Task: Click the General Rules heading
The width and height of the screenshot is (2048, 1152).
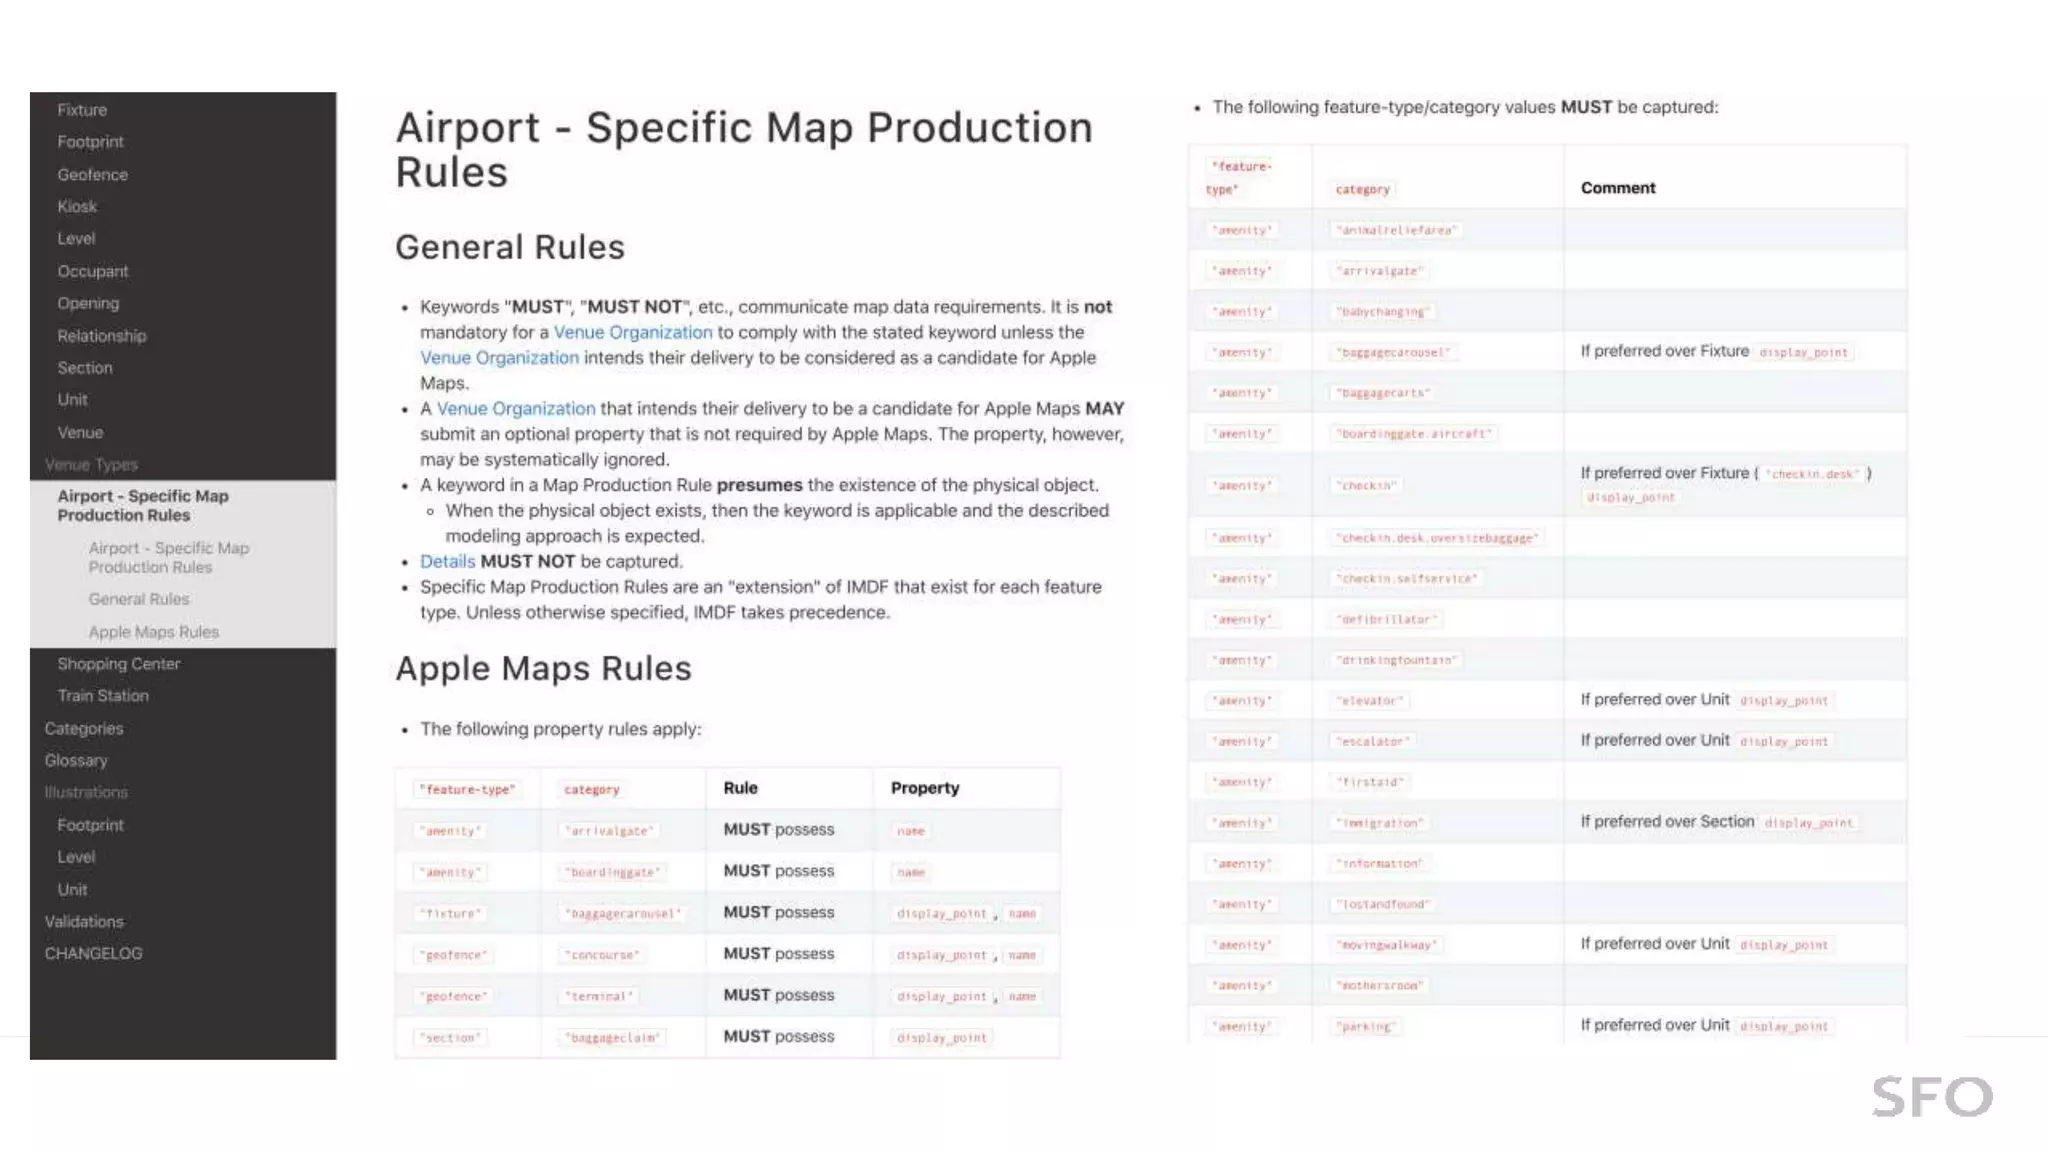Action: point(510,247)
